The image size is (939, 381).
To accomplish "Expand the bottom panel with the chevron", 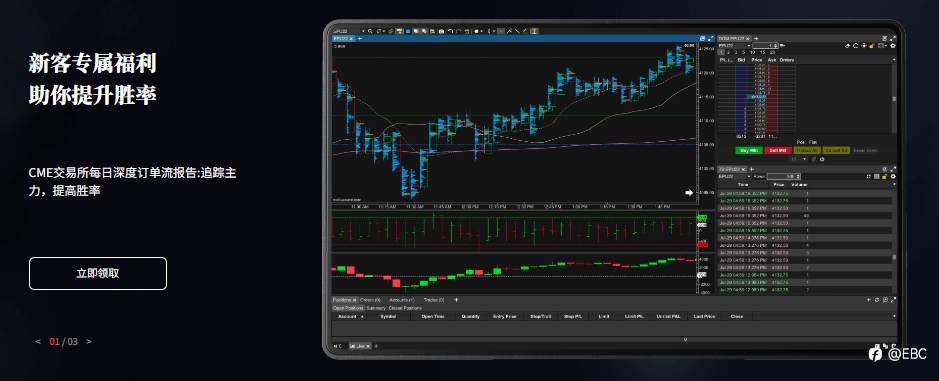I will tap(686, 340).
